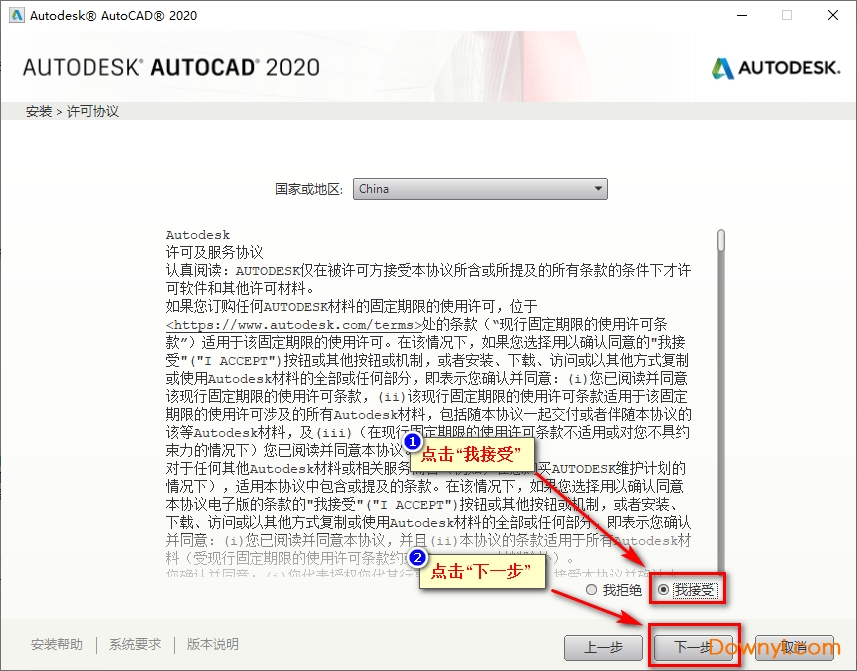Open the 国家或地区 country dropdown

[x=479, y=189]
